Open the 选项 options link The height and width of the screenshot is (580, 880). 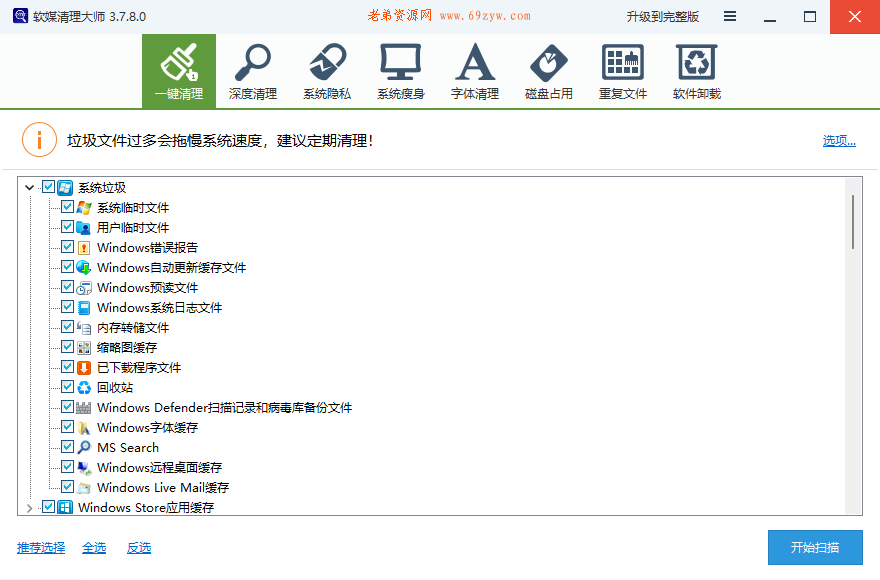(836, 139)
